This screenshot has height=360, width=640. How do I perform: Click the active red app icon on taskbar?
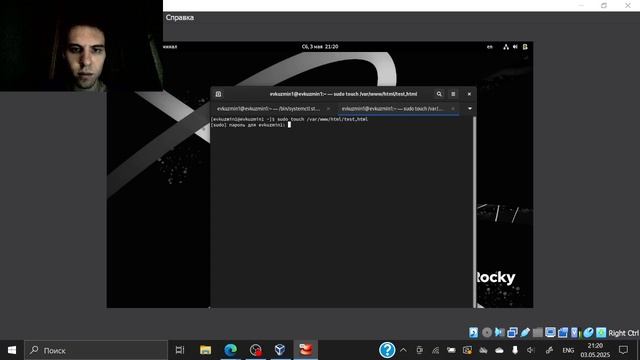[305, 350]
